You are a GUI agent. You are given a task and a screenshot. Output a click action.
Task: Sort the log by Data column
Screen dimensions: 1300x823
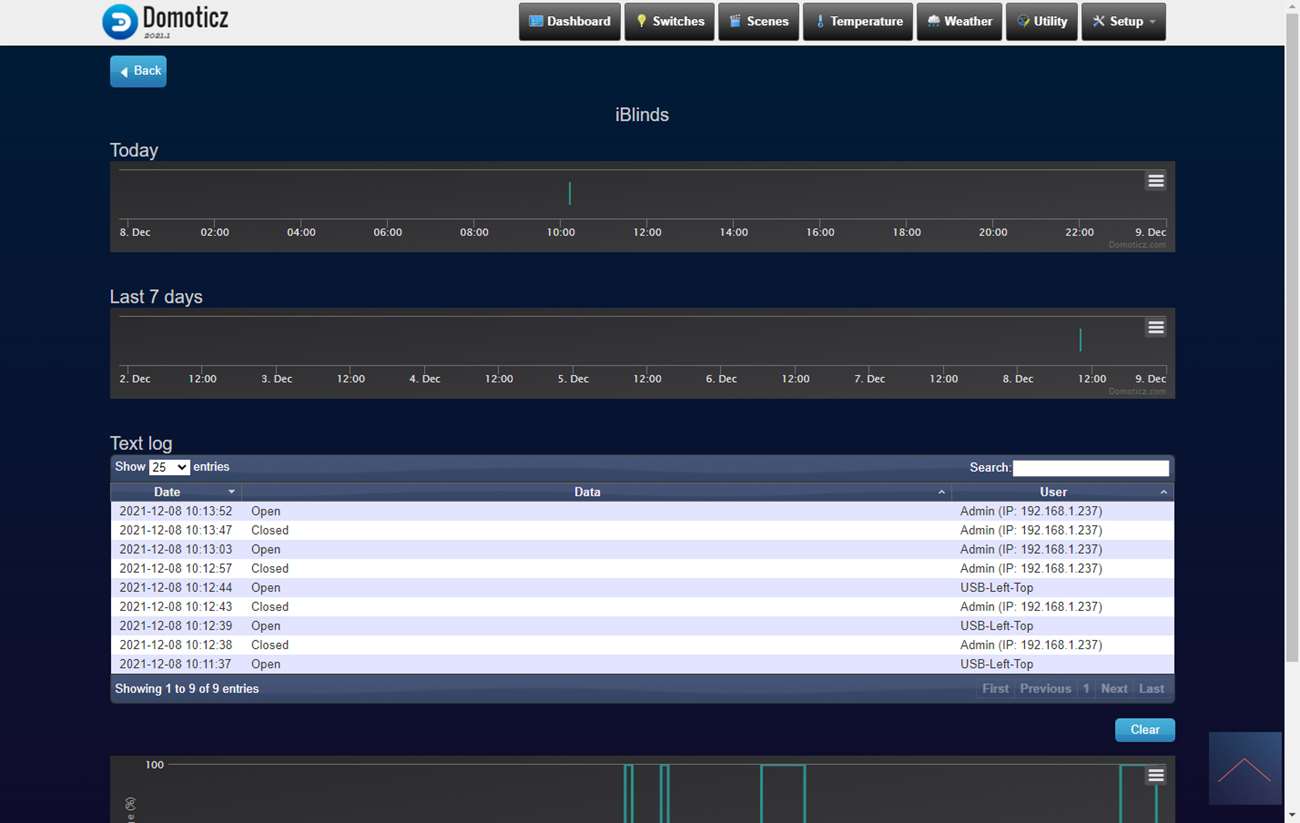pos(588,492)
